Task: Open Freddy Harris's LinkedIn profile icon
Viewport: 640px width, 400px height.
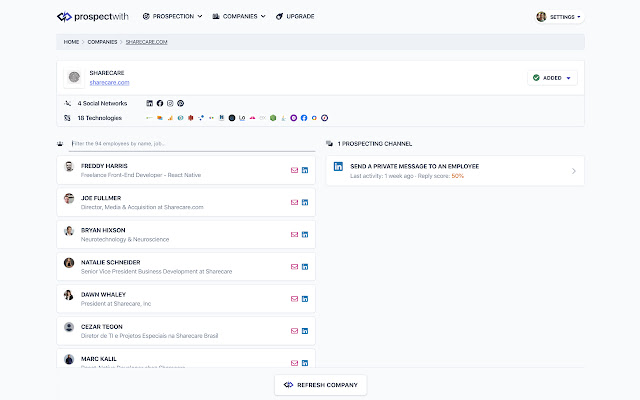Action: 305,170
